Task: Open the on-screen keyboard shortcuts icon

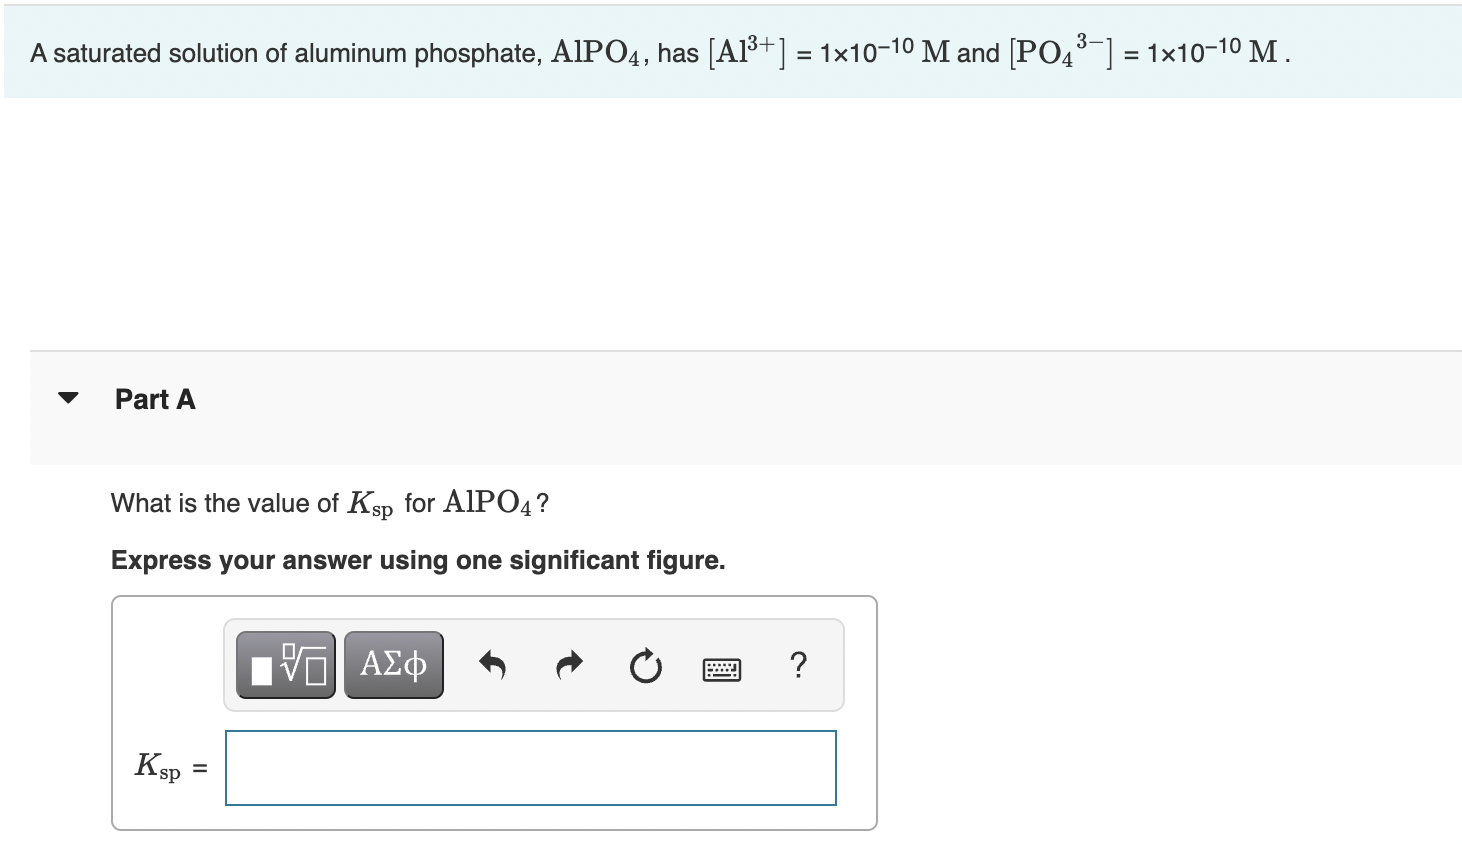Action: click(722, 668)
